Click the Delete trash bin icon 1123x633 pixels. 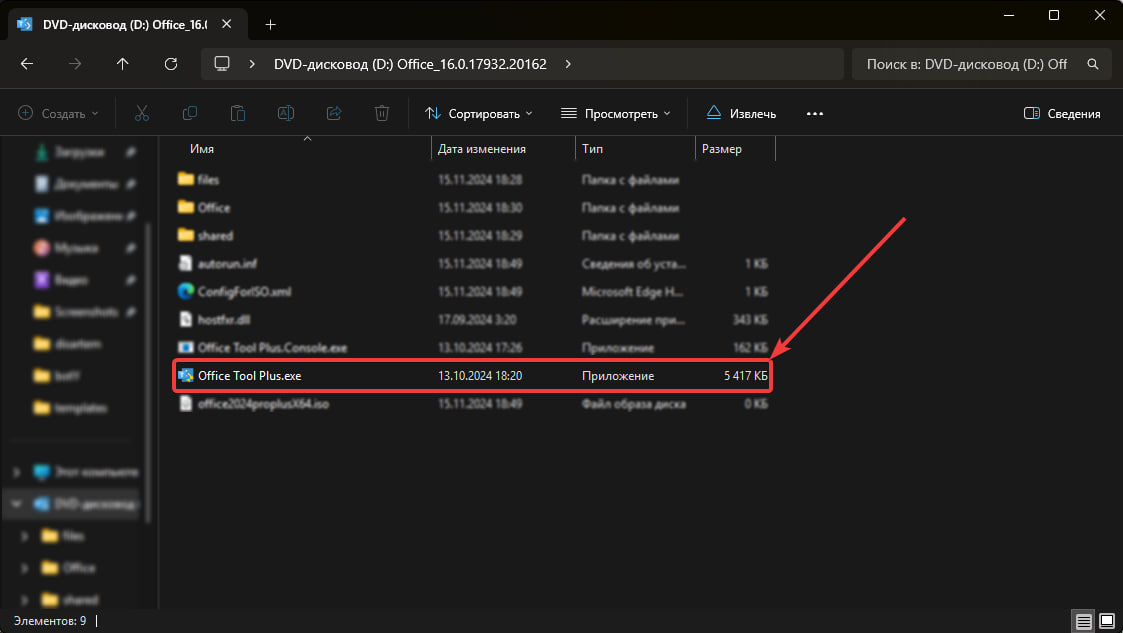[382, 113]
